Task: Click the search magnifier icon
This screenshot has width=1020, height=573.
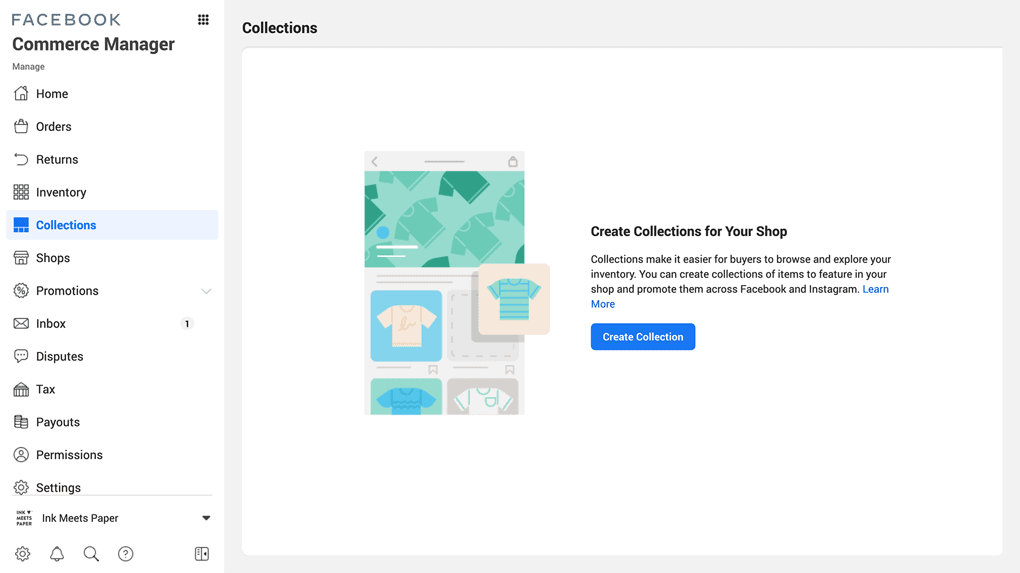Action: click(91, 553)
